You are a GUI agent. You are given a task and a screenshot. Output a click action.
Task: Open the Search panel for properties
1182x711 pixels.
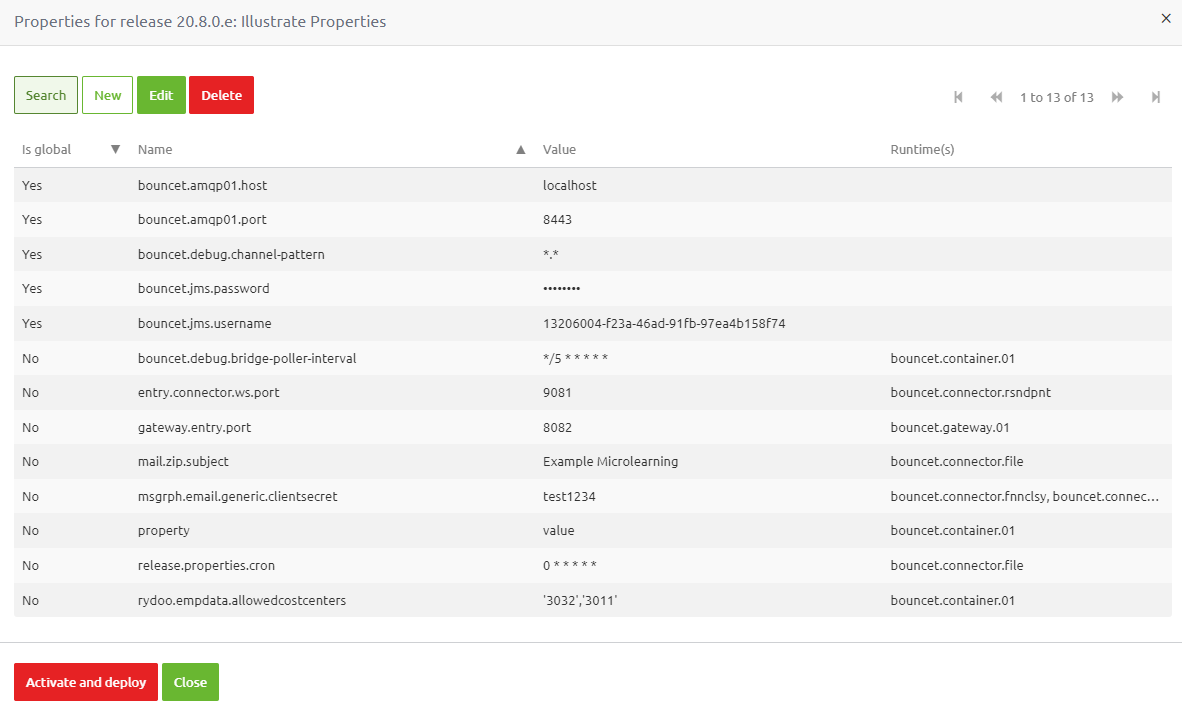[45, 94]
